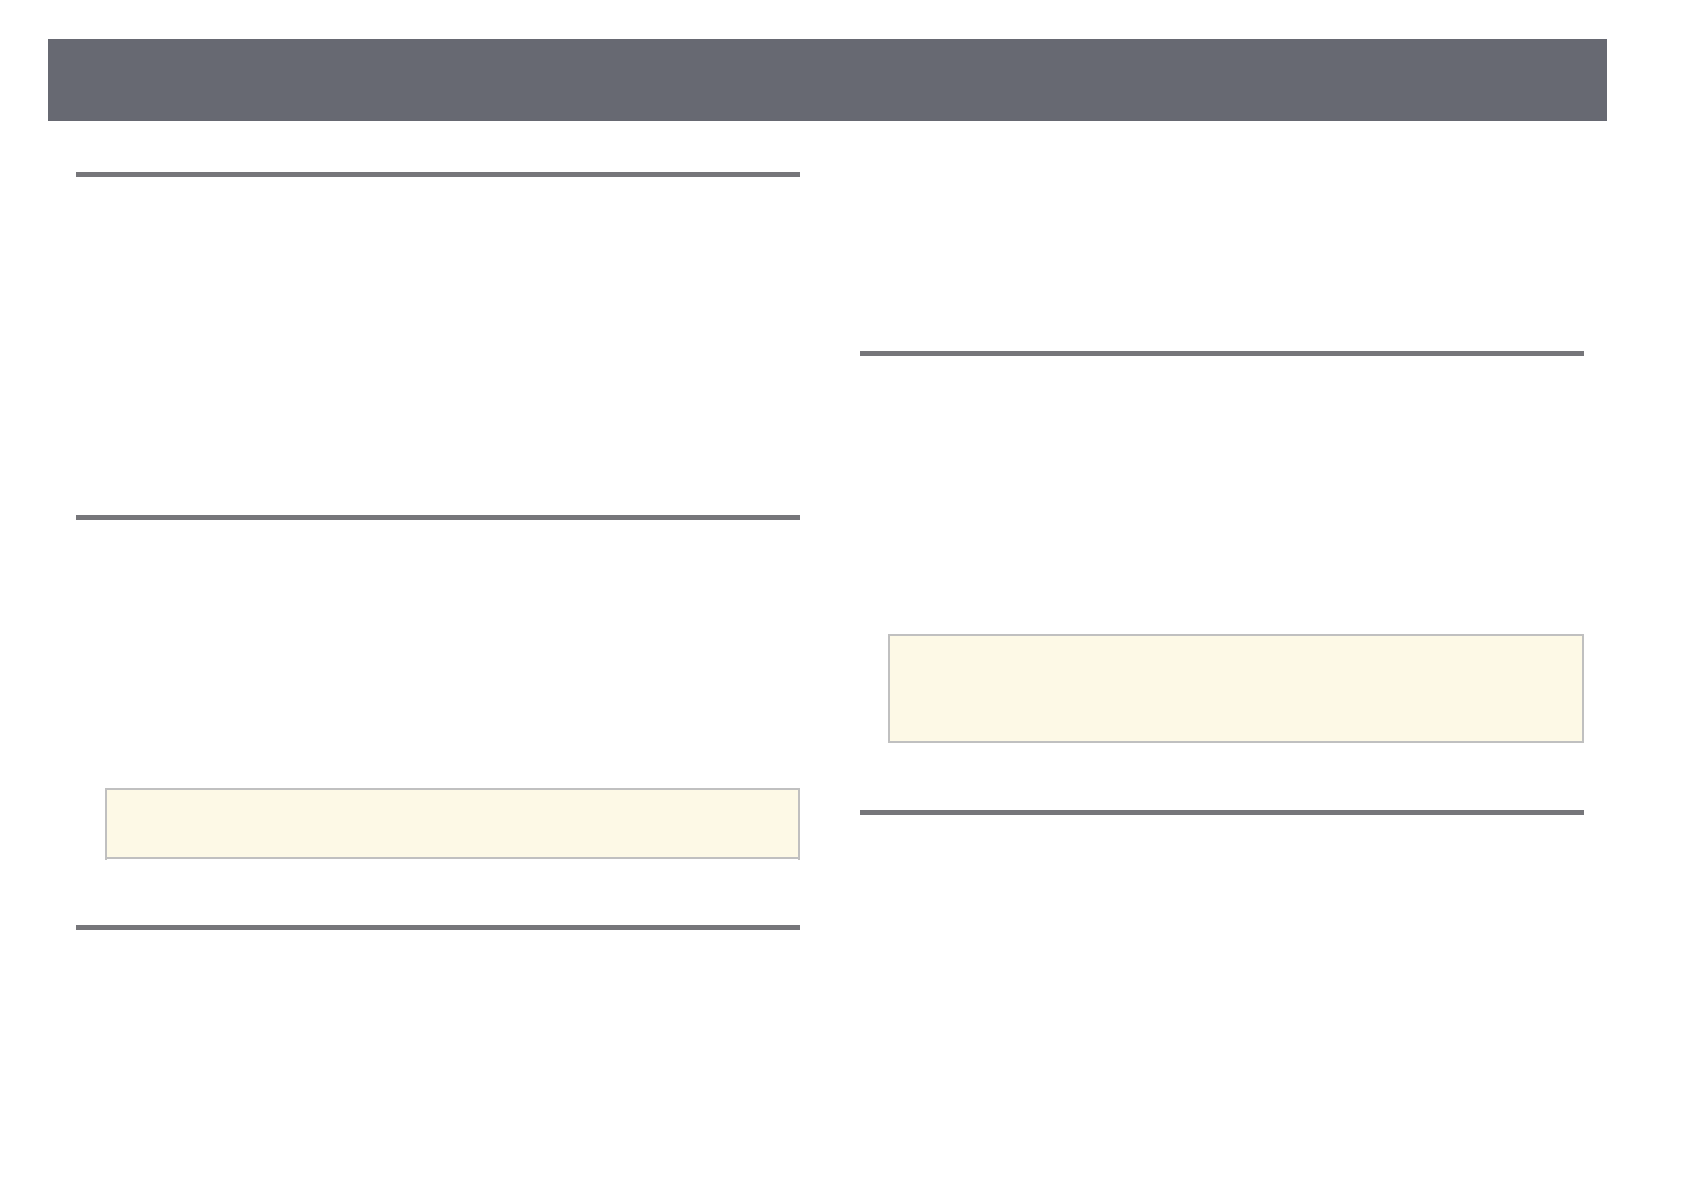The height and width of the screenshot is (1190, 1684).
Task: Click blank area between left column's first two dividers
Action: 437,345
